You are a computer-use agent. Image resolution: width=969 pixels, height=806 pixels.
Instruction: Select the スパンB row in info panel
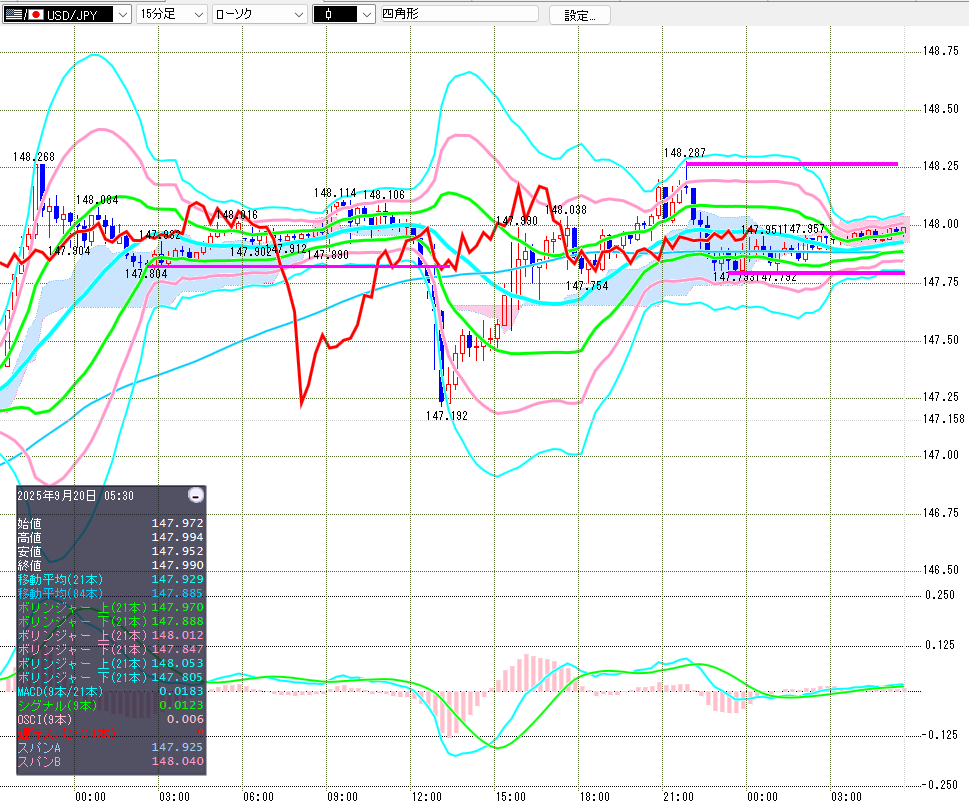(x=110, y=762)
